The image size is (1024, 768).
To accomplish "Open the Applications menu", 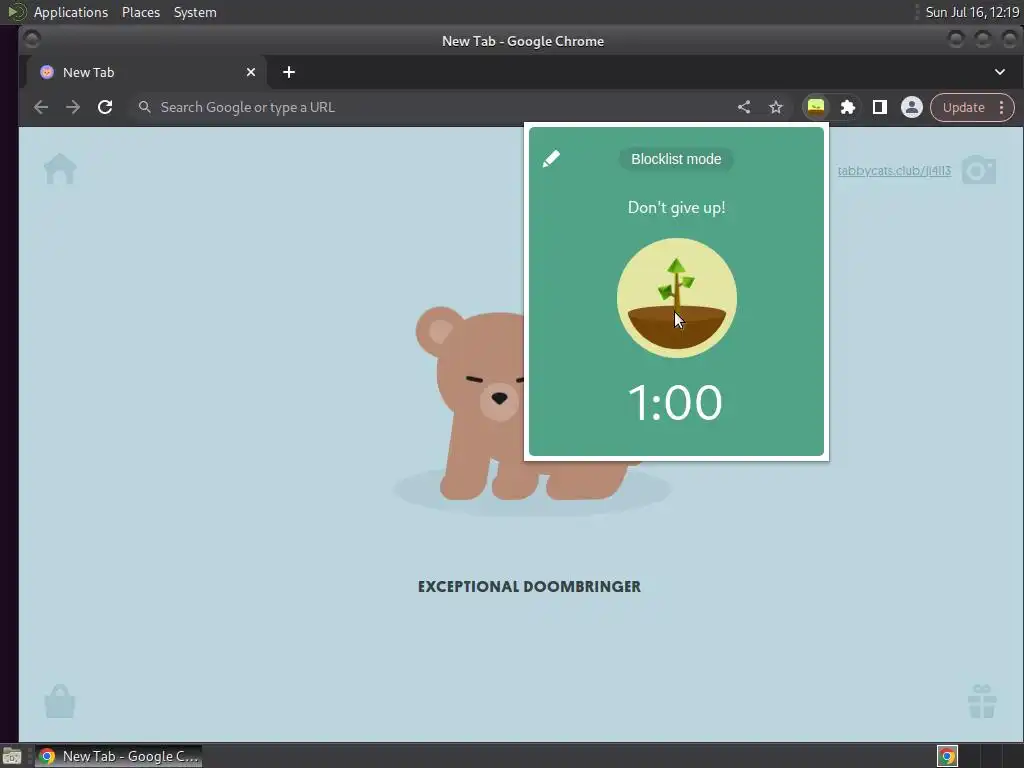I will coord(71,12).
